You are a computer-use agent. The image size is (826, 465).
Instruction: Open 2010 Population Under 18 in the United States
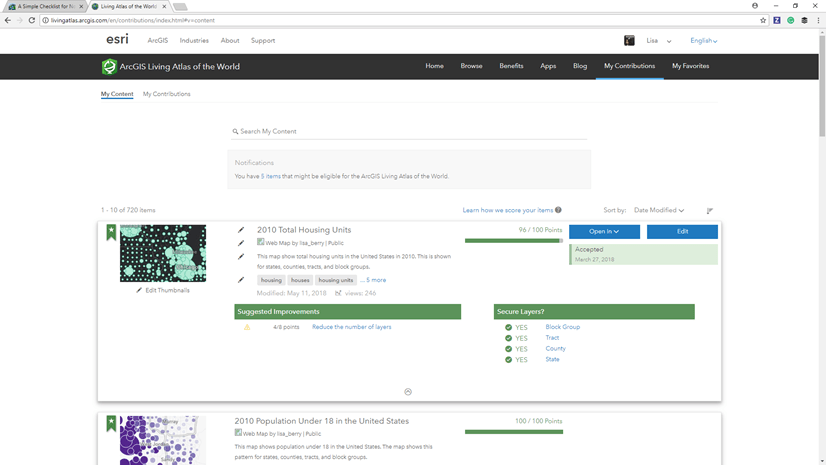point(321,421)
